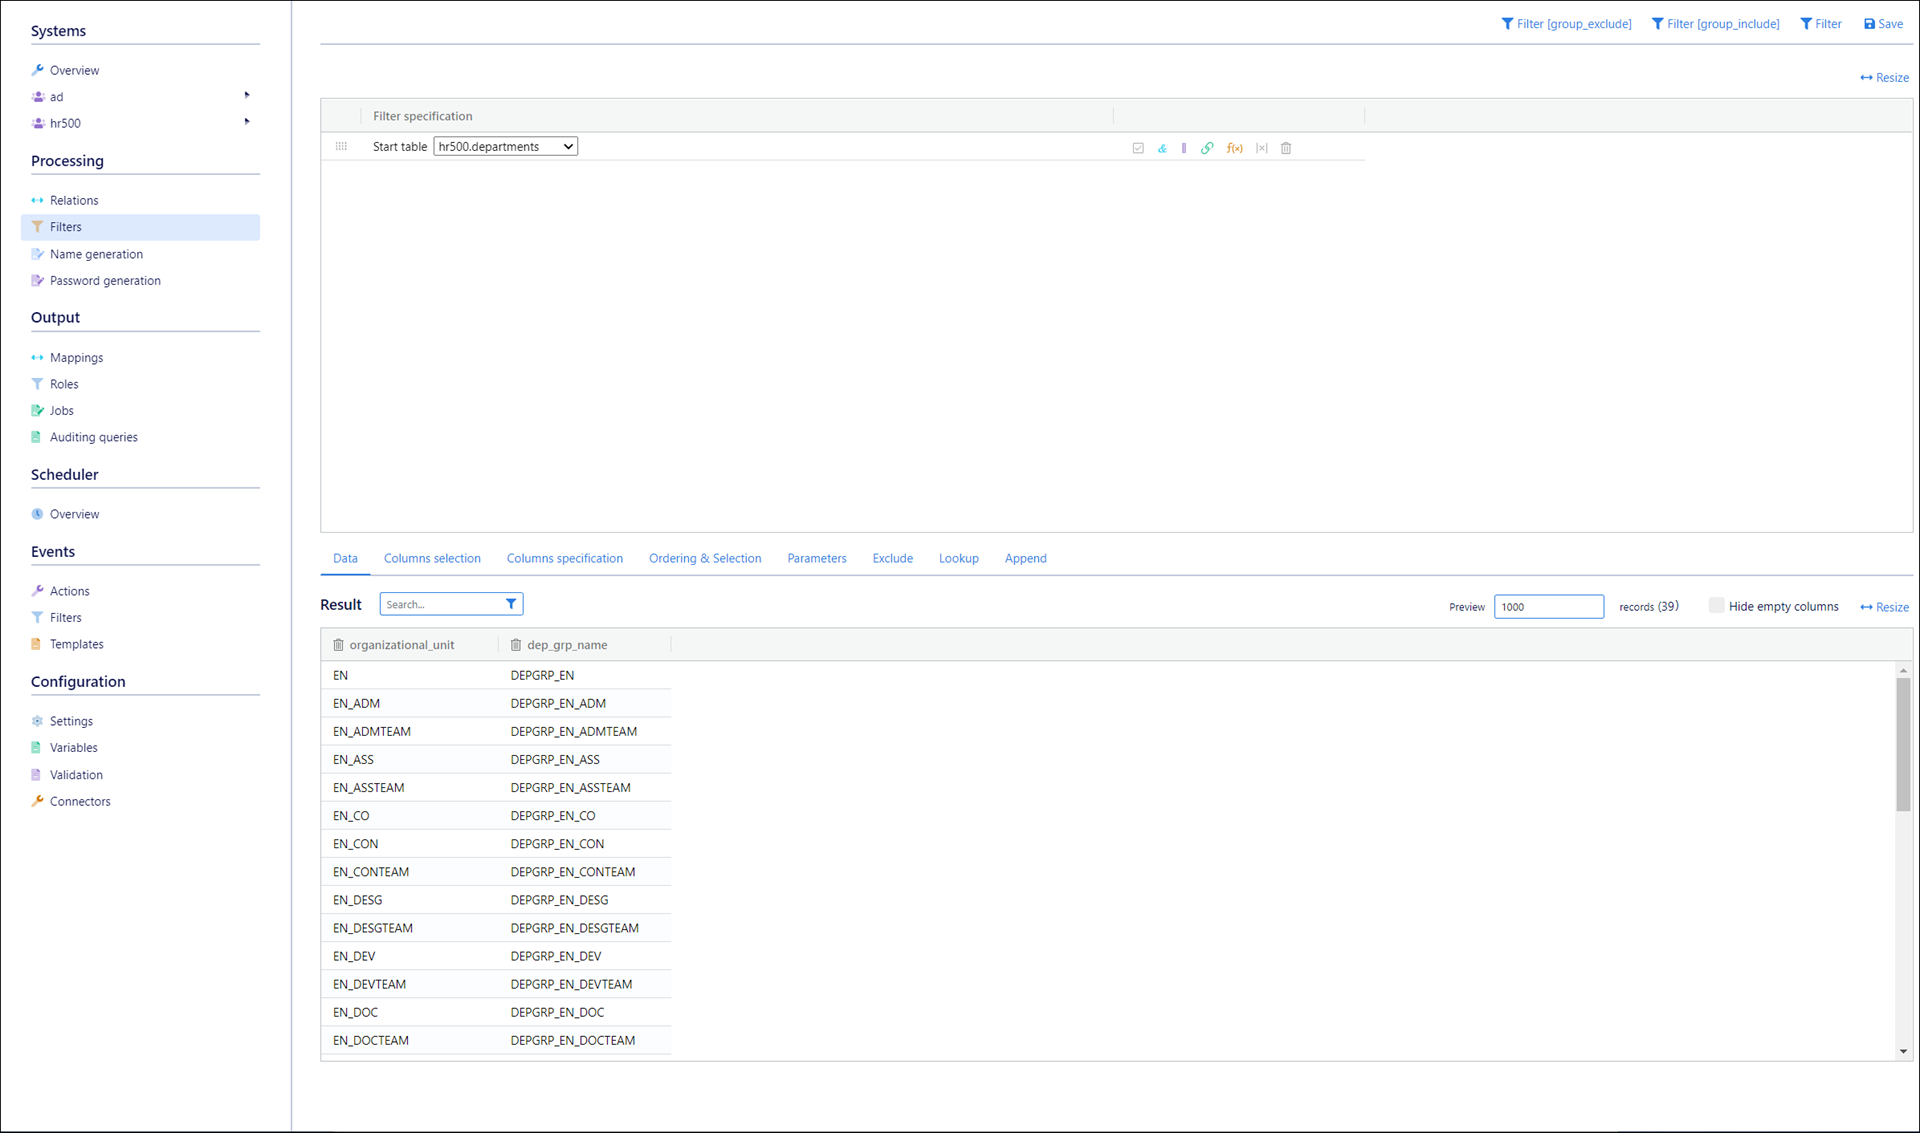Click the orange f(x) function icon
The image size is (1920, 1133).
[1235, 148]
